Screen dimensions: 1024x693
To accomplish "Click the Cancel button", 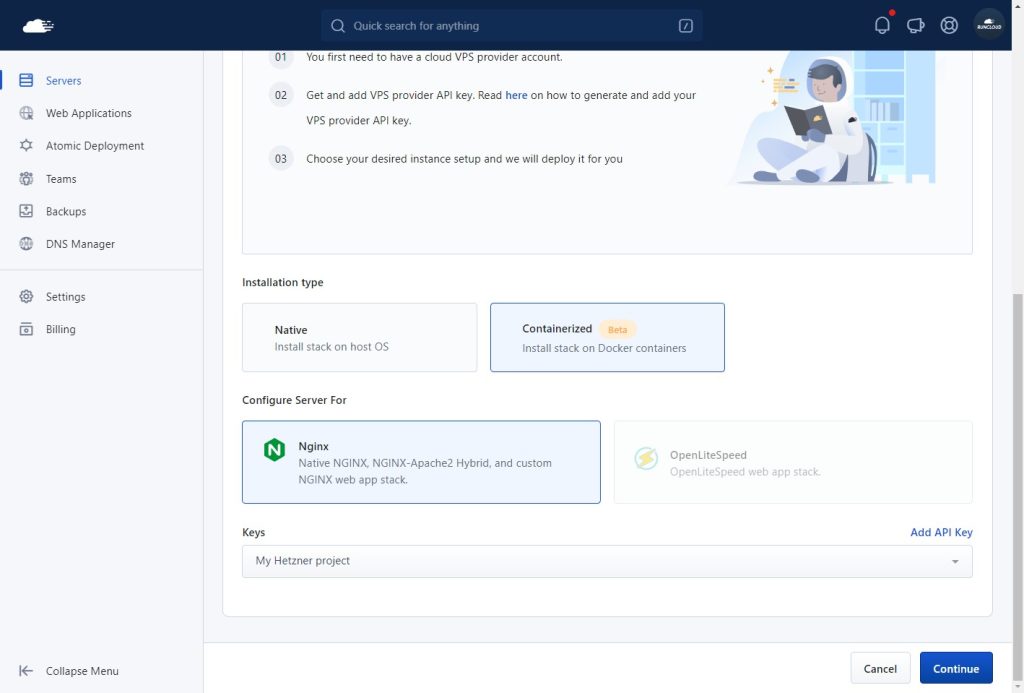I will pos(880,668).
